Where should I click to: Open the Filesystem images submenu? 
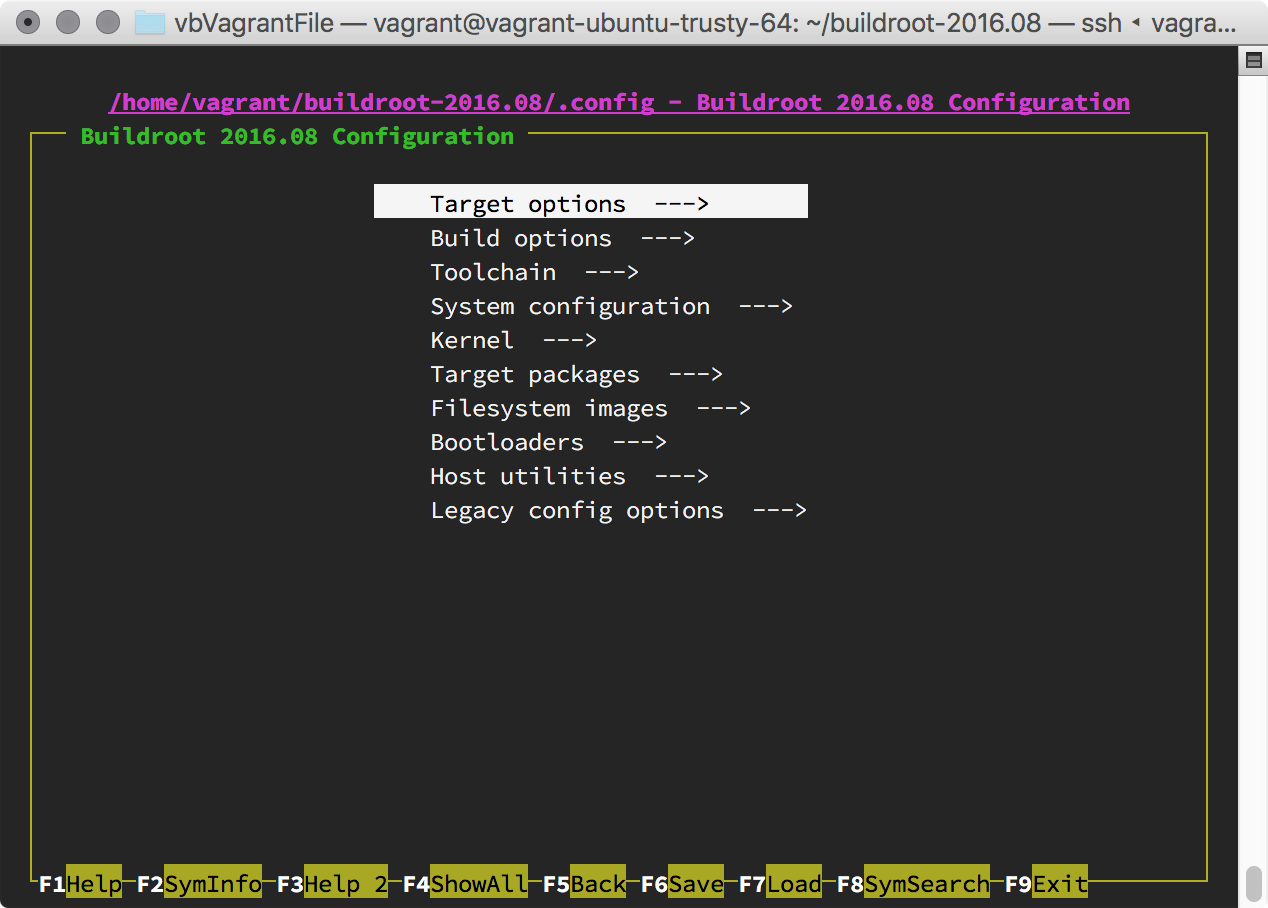click(x=590, y=408)
